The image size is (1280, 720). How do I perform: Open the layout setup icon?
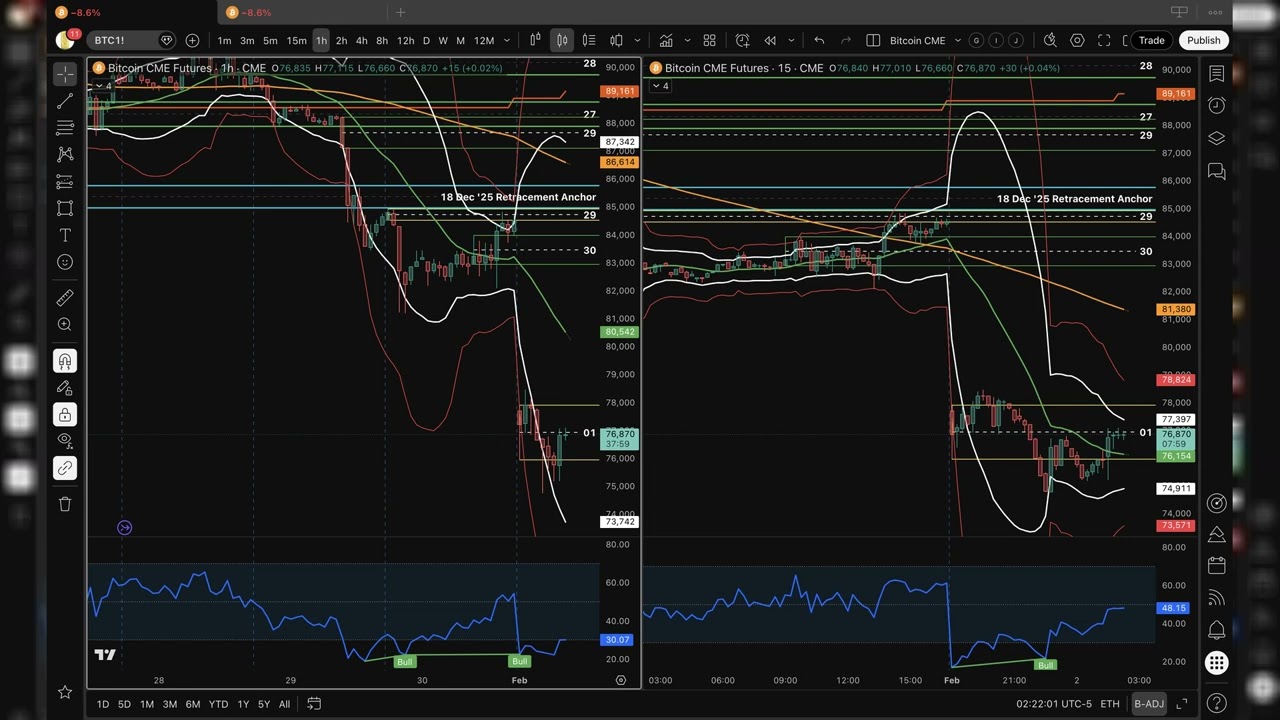[873, 40]
